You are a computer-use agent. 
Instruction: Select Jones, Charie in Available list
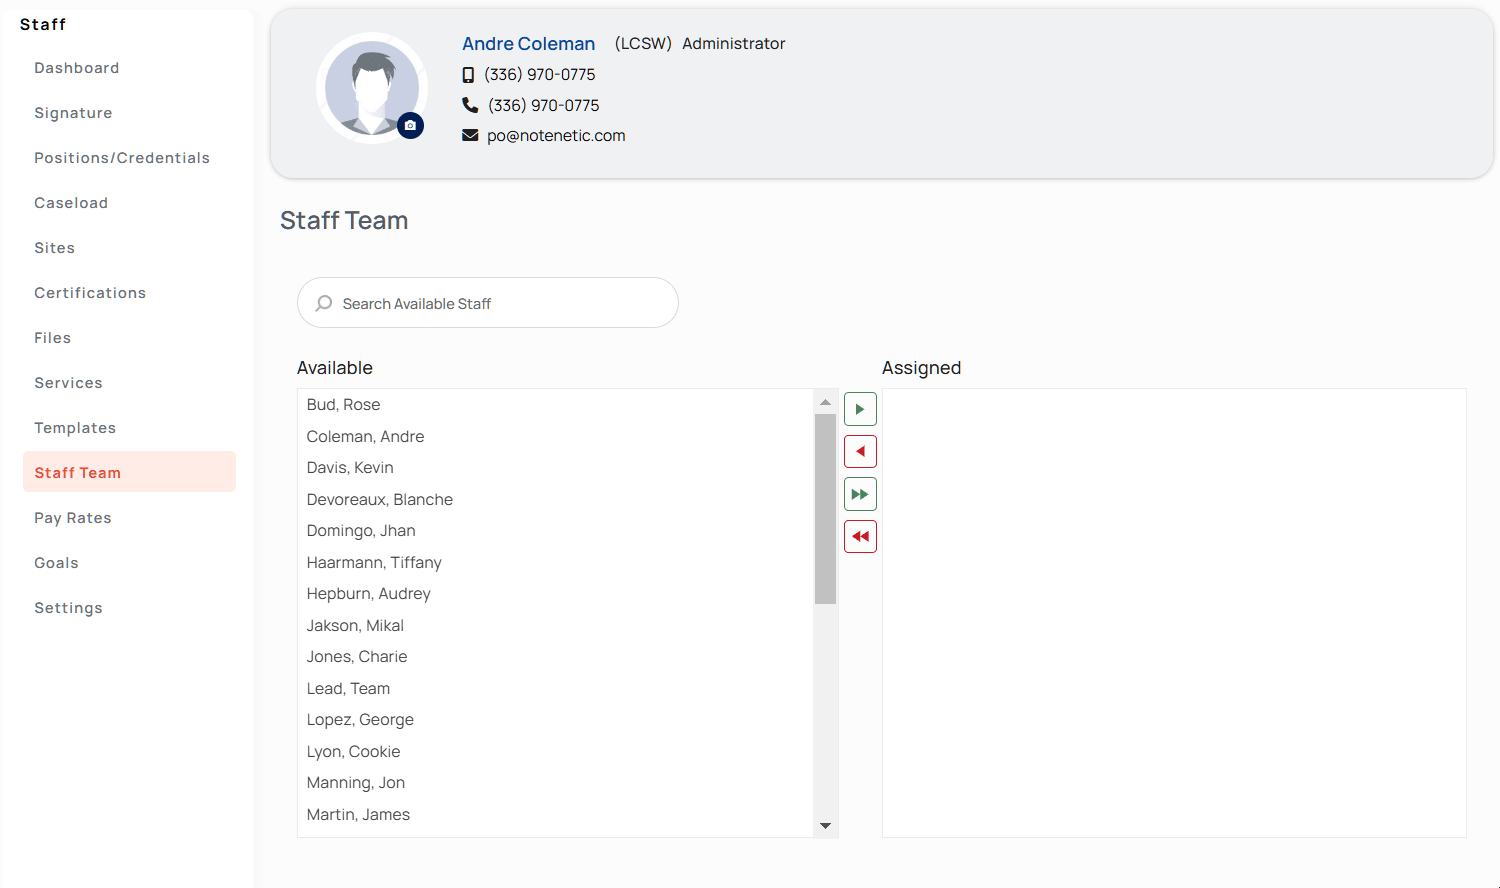pos(556,657)
